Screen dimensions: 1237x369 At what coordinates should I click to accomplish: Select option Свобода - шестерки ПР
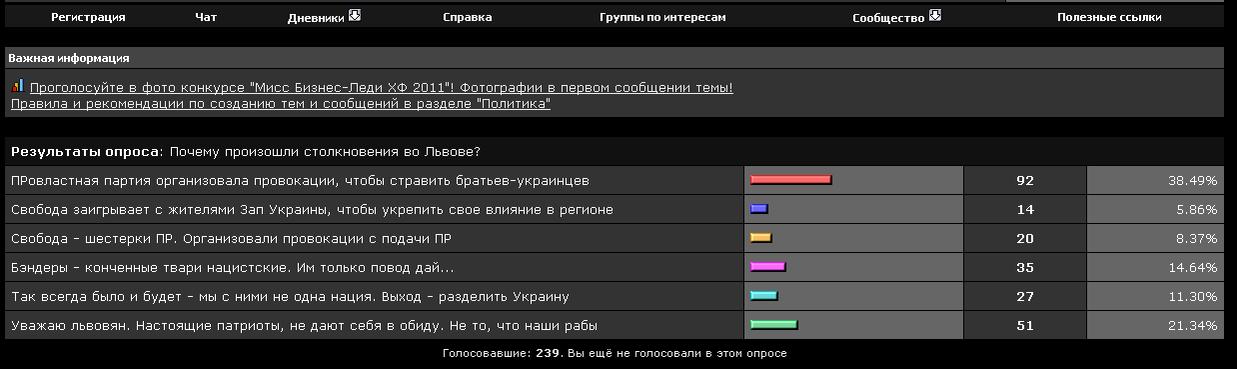231,239
